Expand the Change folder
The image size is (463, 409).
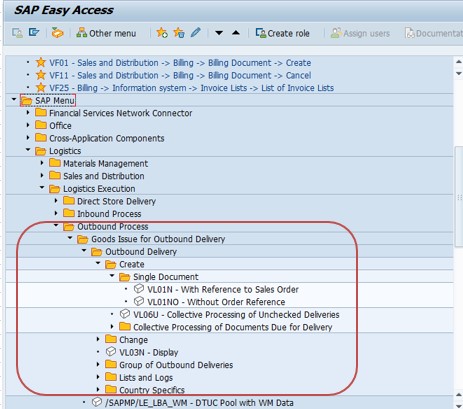[98, 339]
